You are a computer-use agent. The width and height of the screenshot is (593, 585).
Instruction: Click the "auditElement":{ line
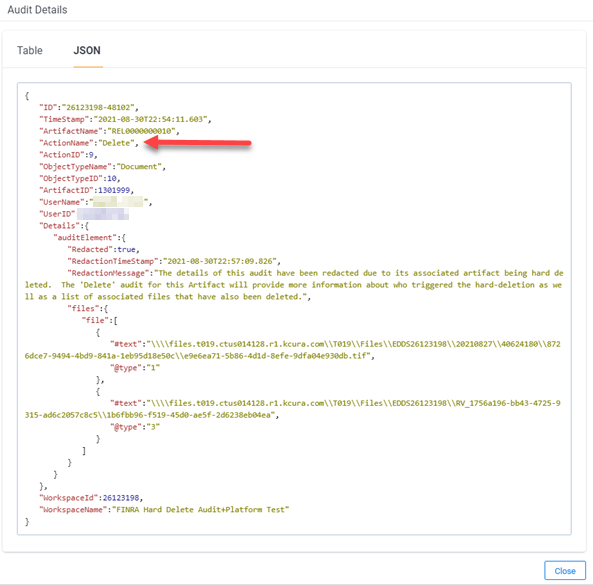click(89, 237)
